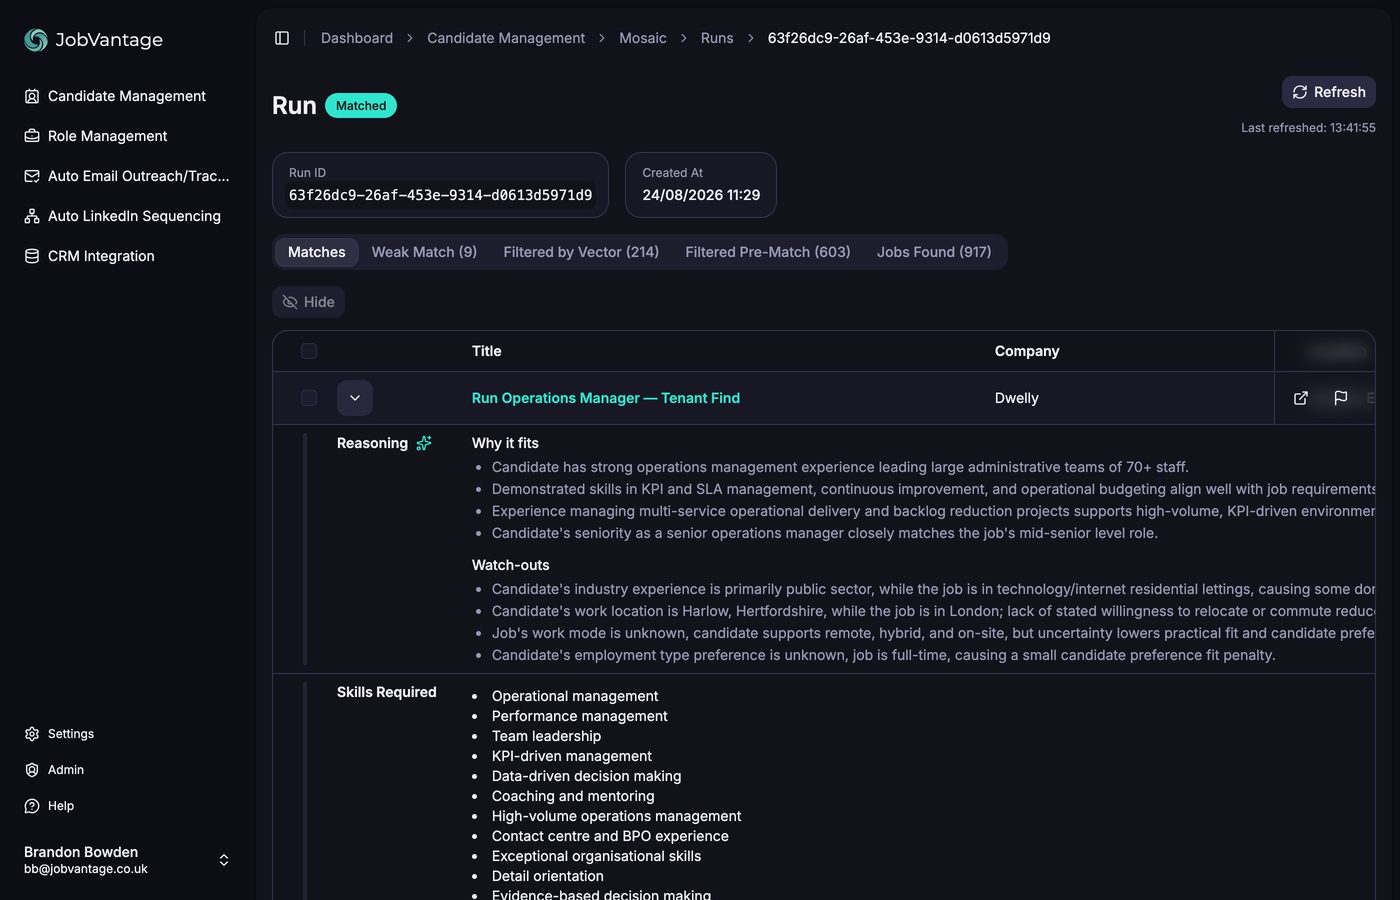Go to Dashboard breadcrumb
1400x900 pixels.
point(357,38)
